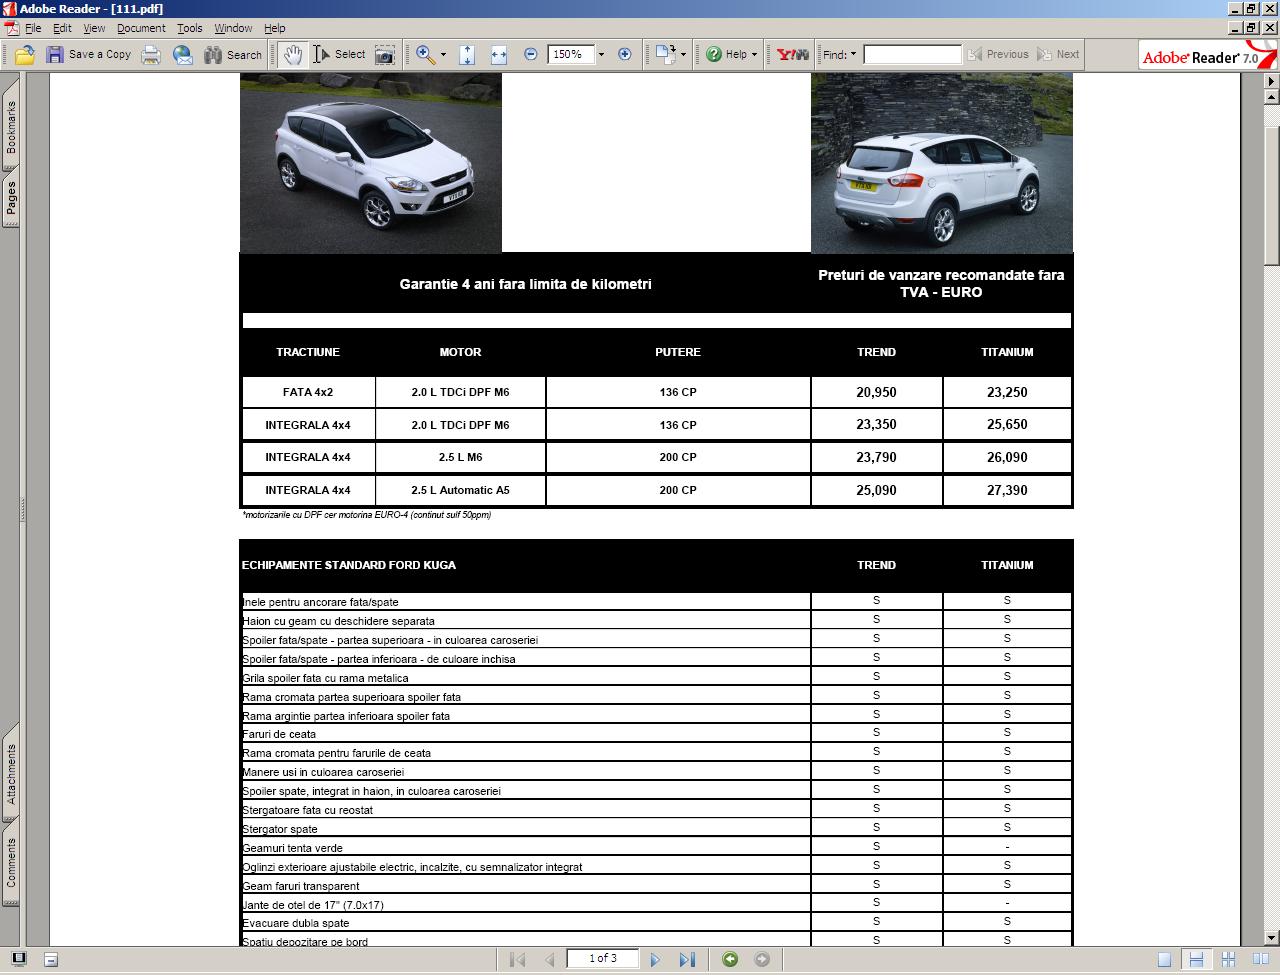Click the Fit Width icon
The width and height of the screenshot is (1280, 975).
(498, 55)
